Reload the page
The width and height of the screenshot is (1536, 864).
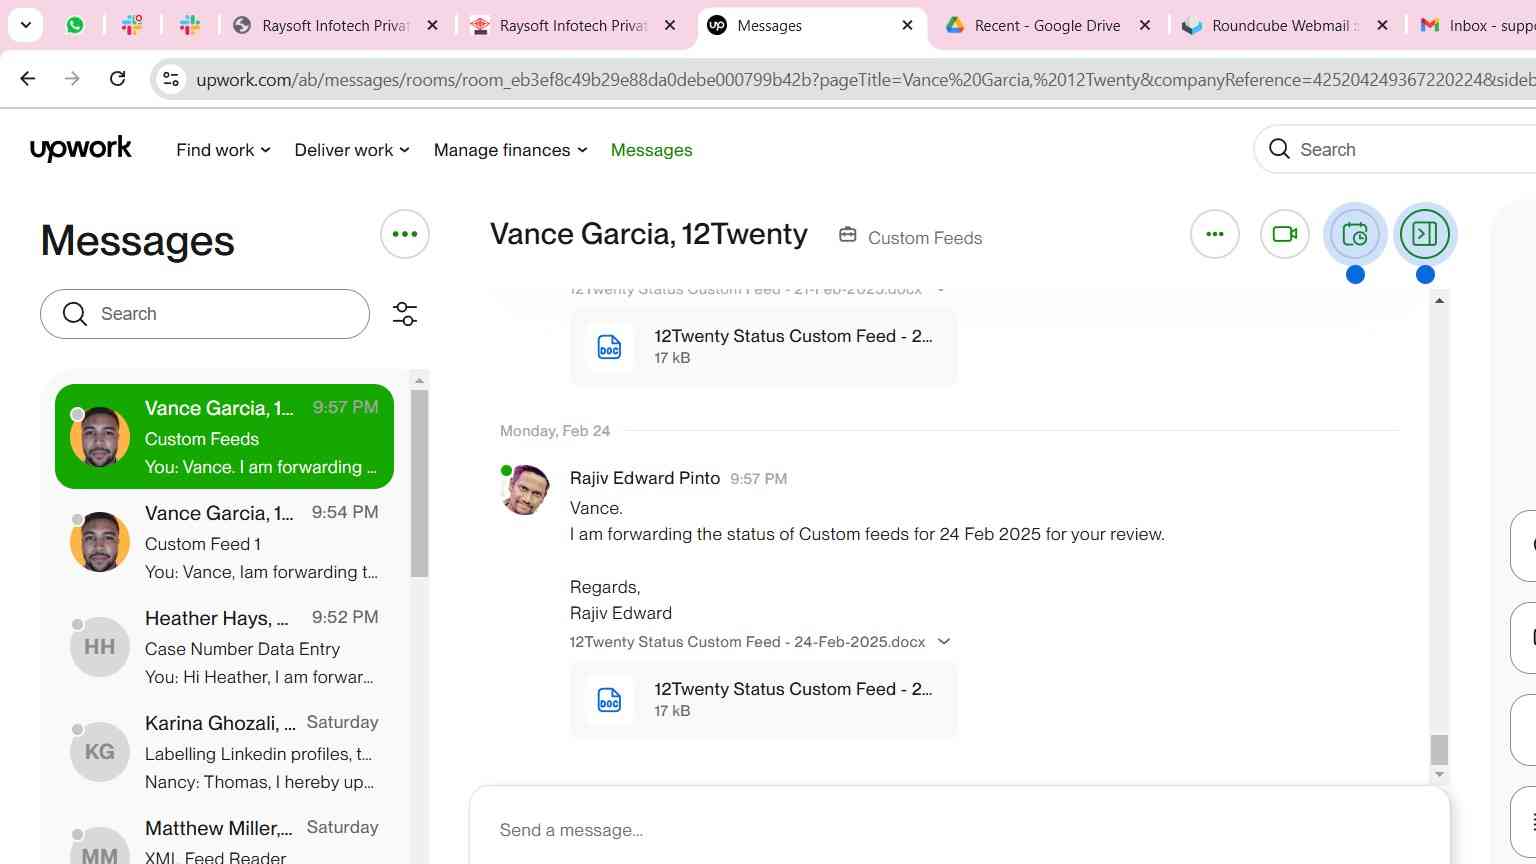[117, 78]
